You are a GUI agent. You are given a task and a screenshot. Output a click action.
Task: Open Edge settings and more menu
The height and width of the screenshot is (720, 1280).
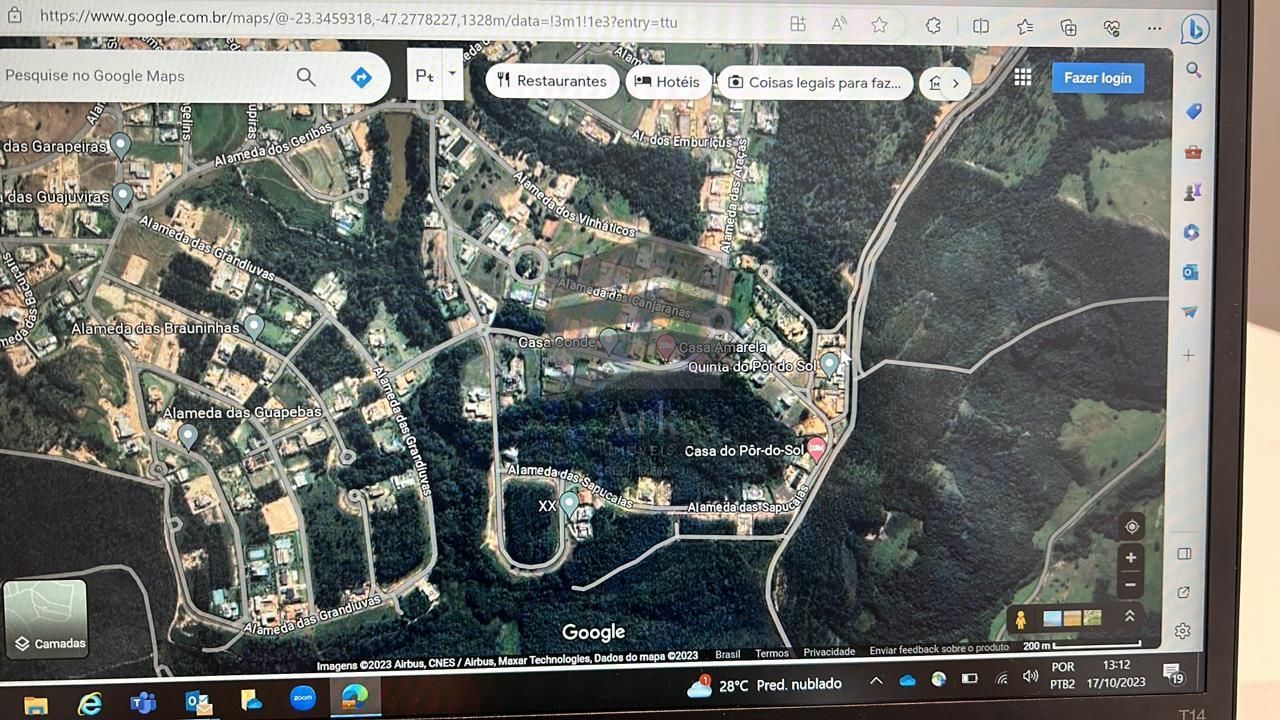pos(1154,29)
